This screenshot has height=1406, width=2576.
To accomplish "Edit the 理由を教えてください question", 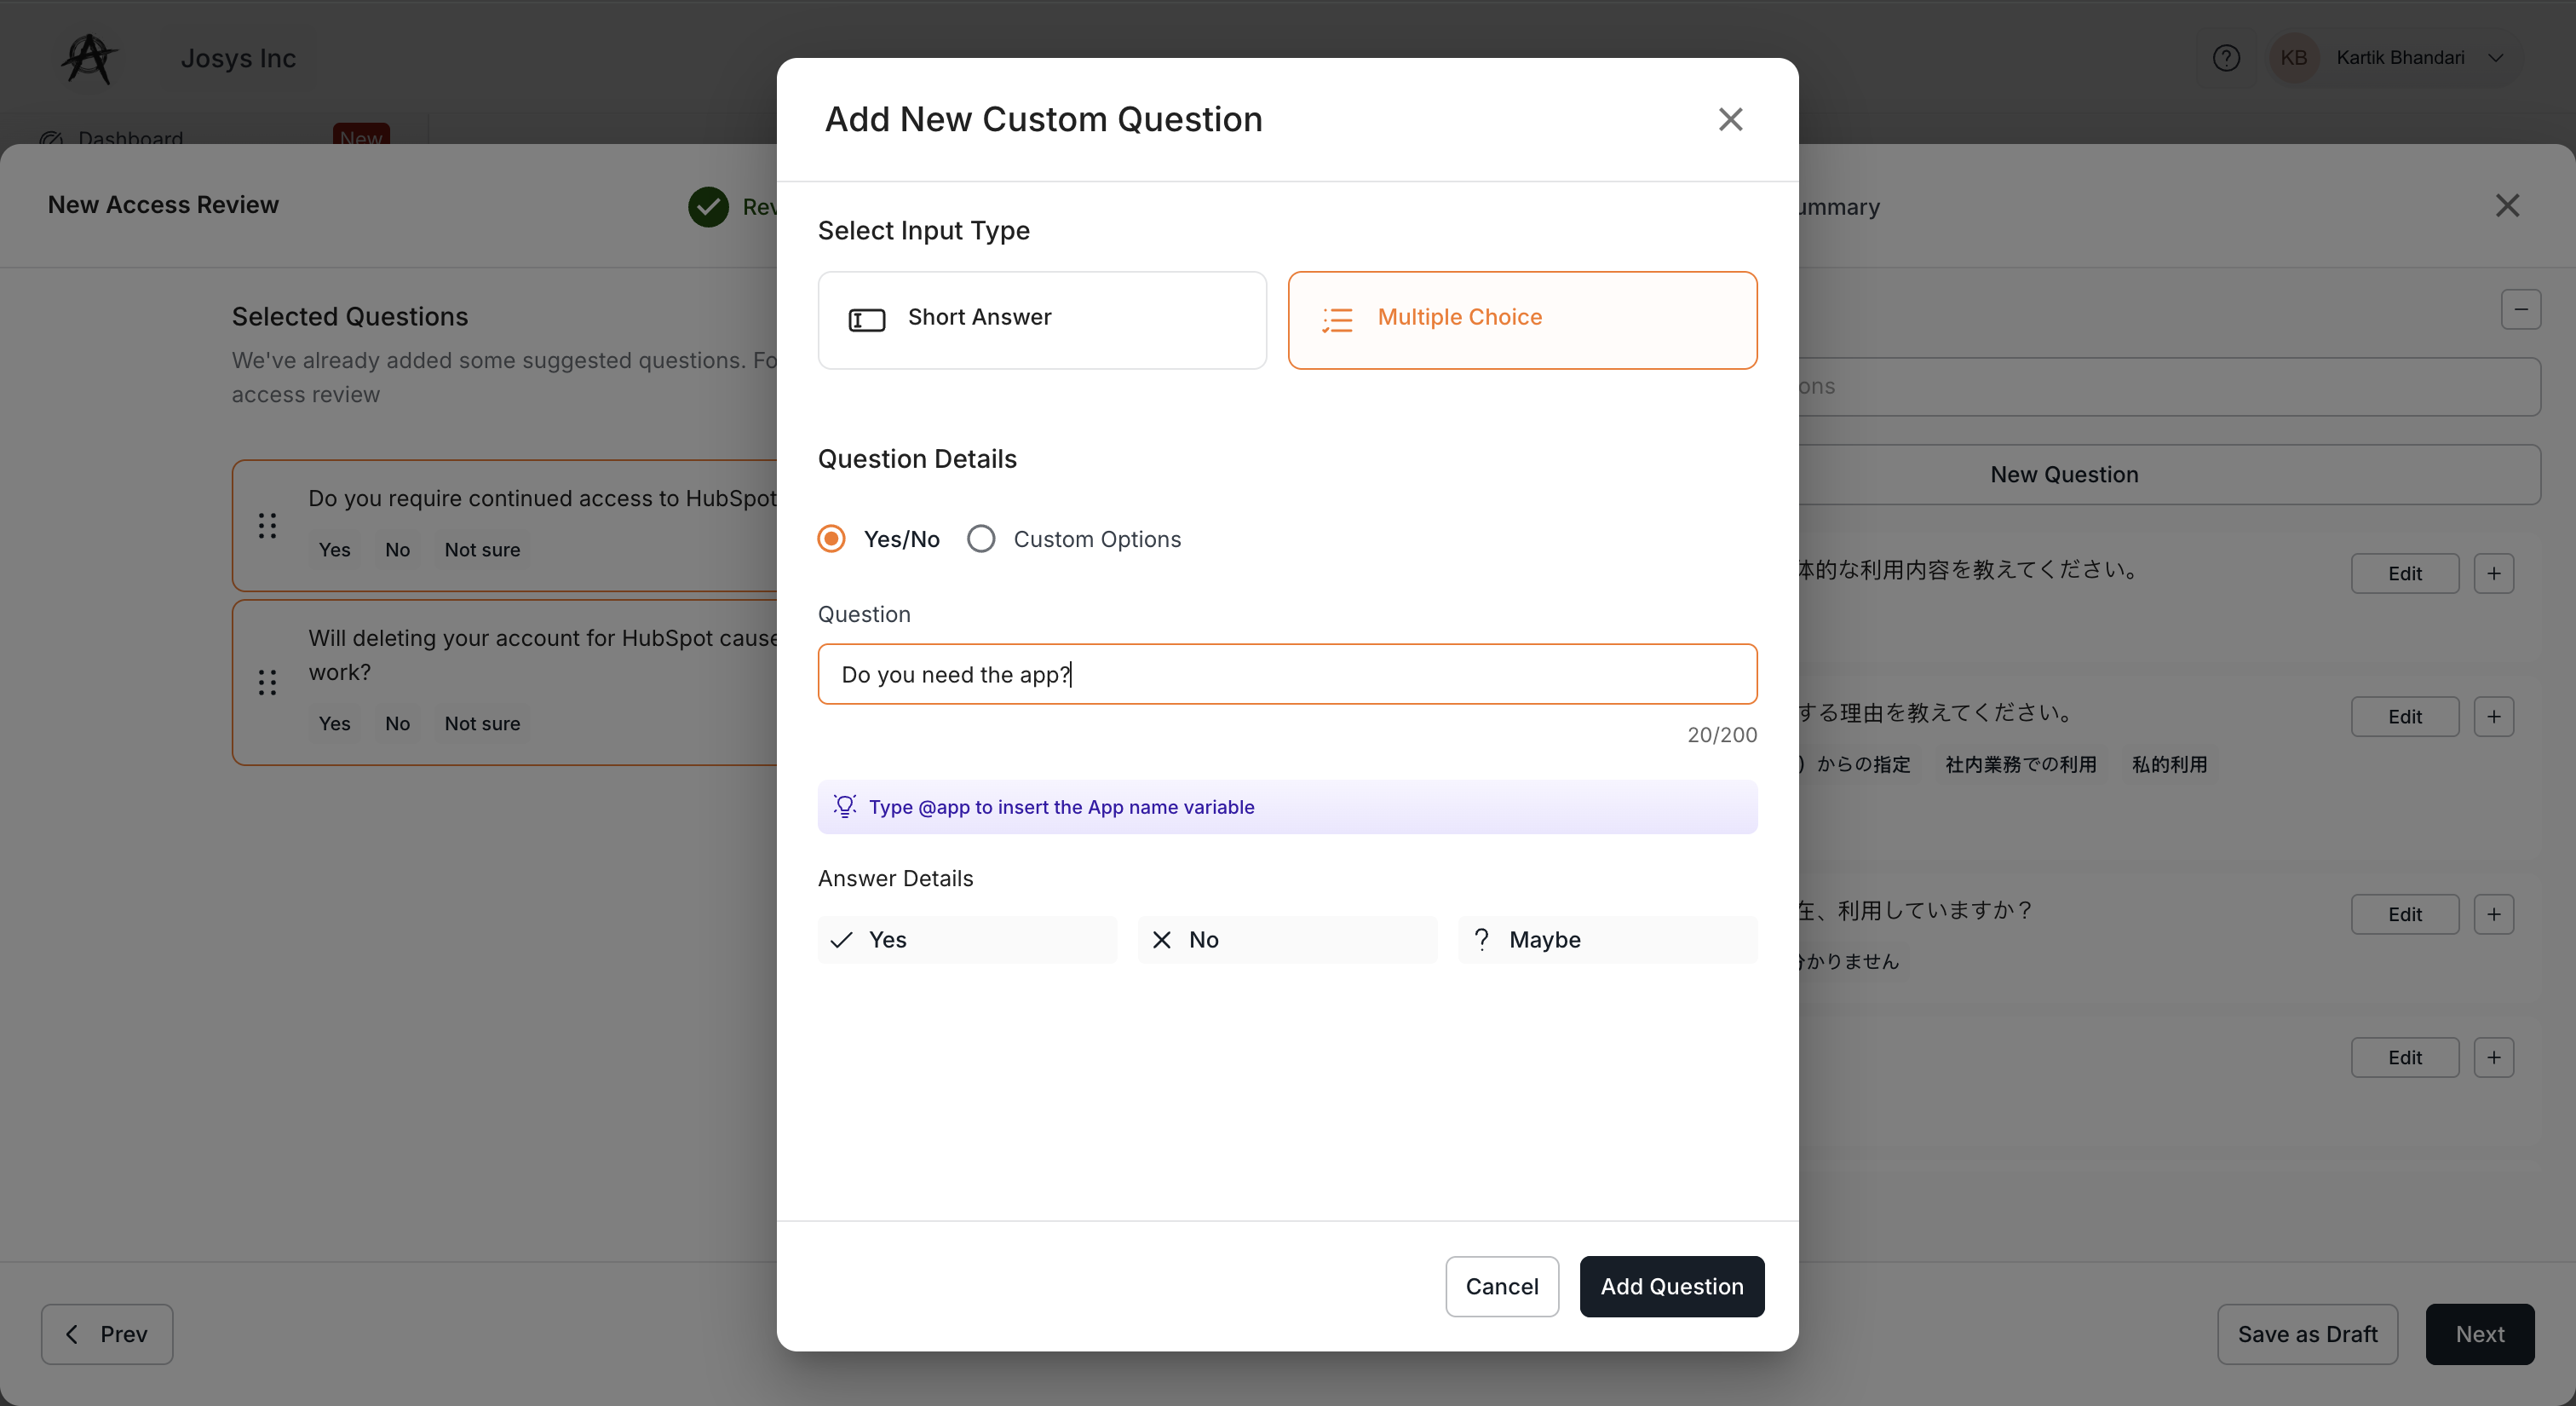I will pos(2404,716).
